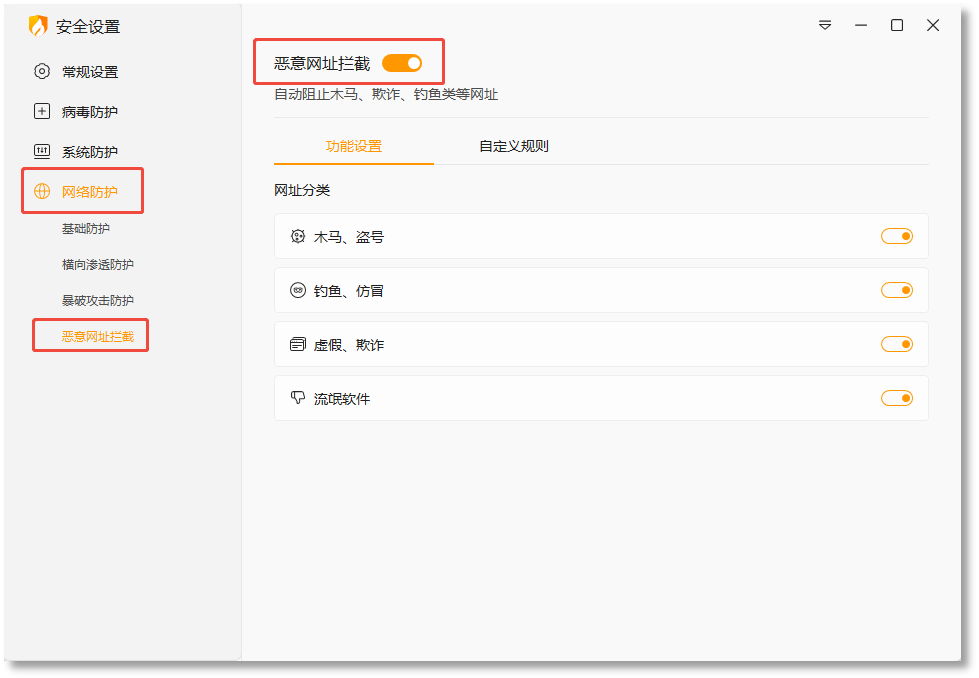
Task: Click the 自动阻止木马、欺诈、钓鱼类等网址 description
Action: click(x=386, y=94)
